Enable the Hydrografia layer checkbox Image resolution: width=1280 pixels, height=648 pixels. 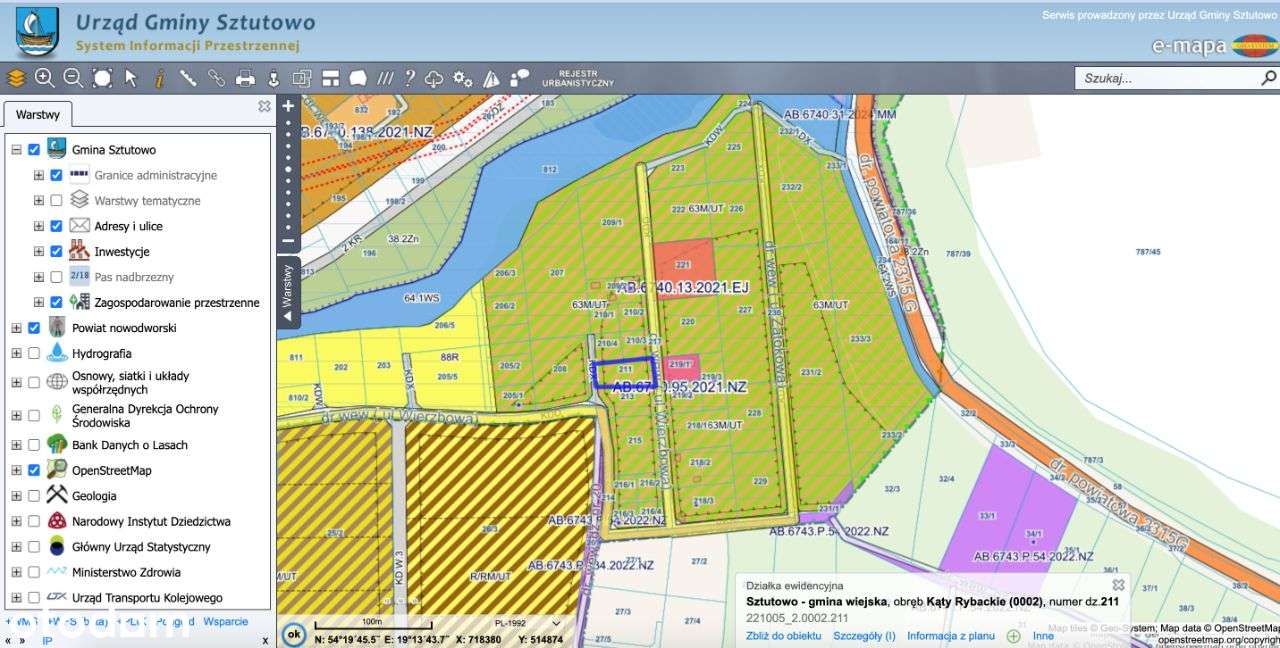pyautogui.click(x=34, y=353)
